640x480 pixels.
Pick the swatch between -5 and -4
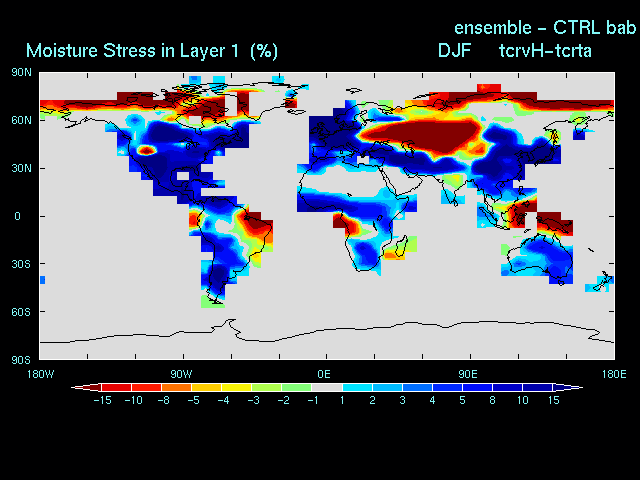(207, 387)
